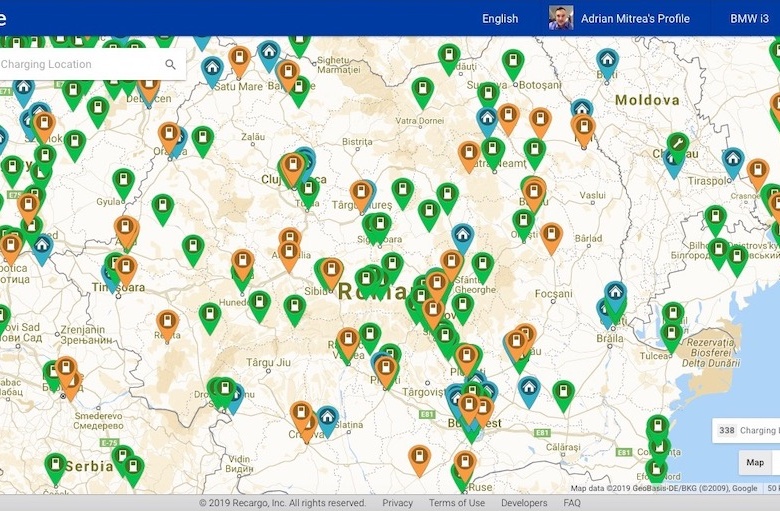Open the Privacy link in footer

point(397,503)
